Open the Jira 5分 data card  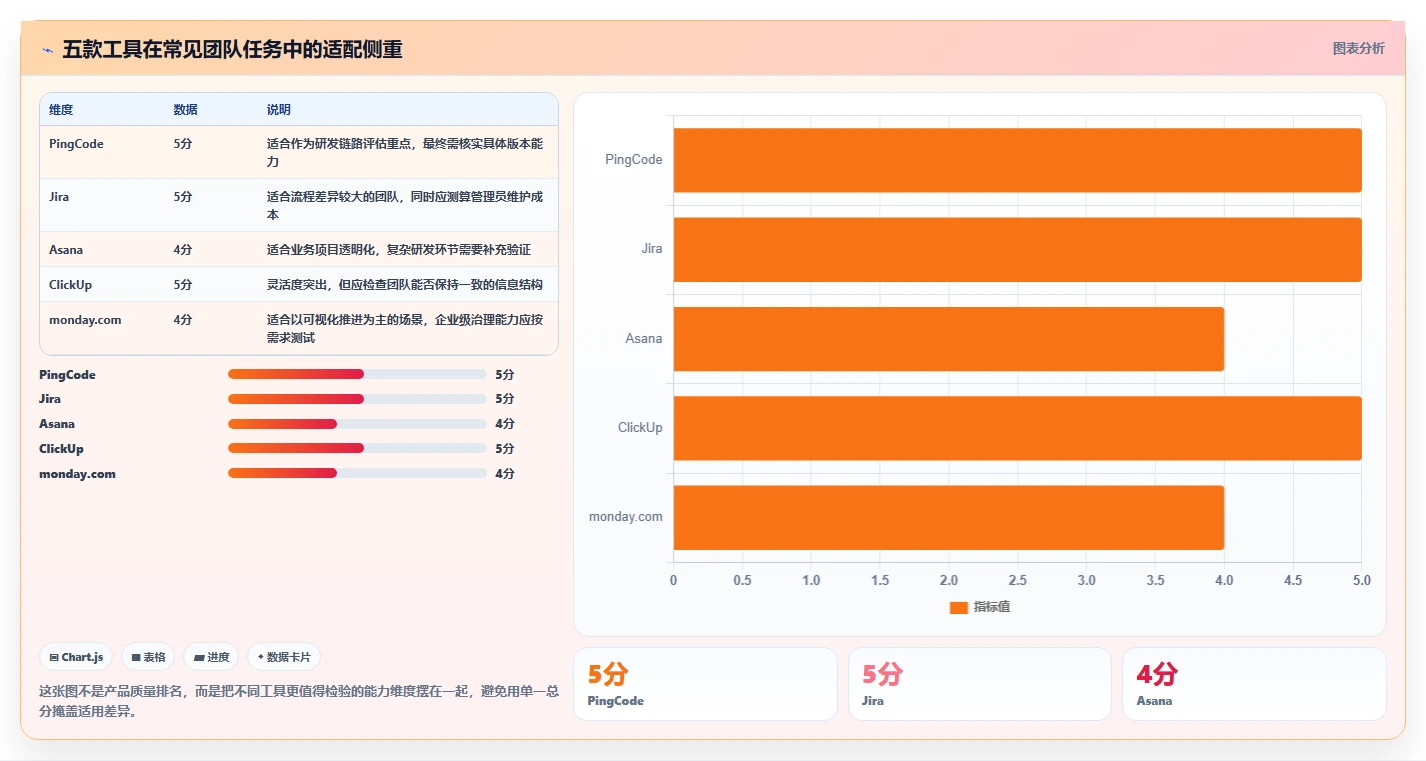click(x=980, y=684)
